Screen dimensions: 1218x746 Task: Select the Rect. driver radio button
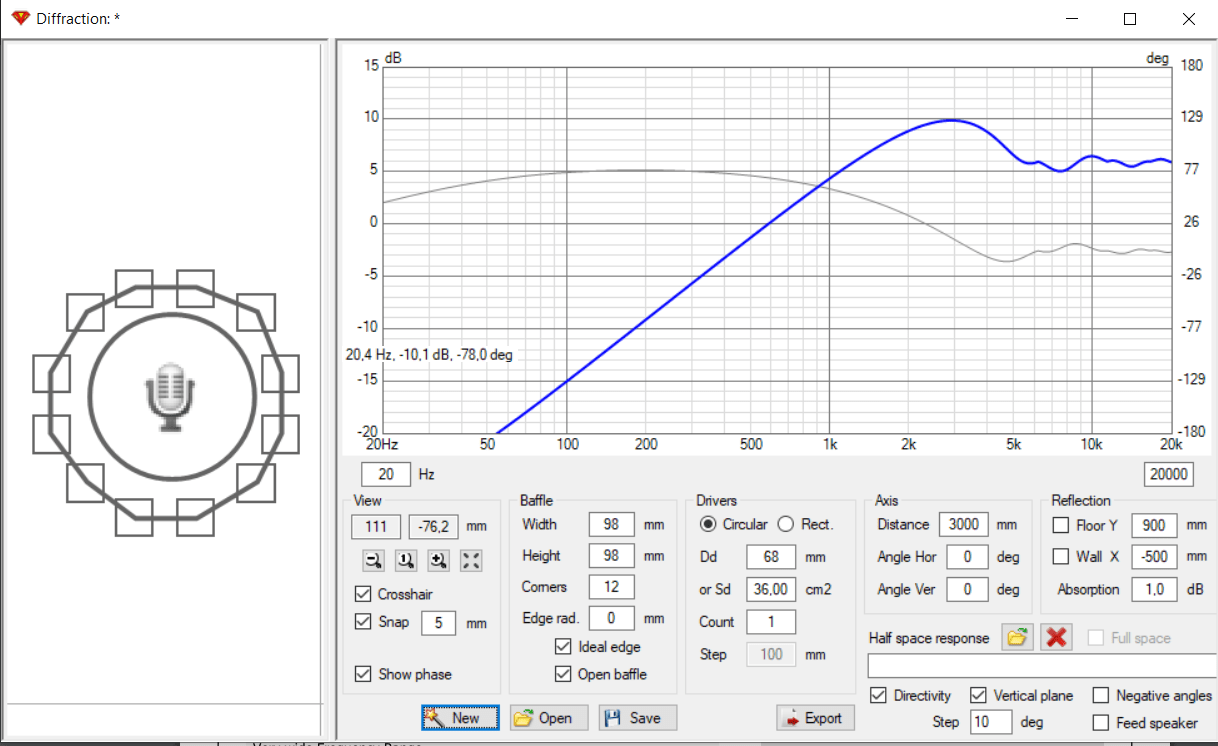click(785, 524)
